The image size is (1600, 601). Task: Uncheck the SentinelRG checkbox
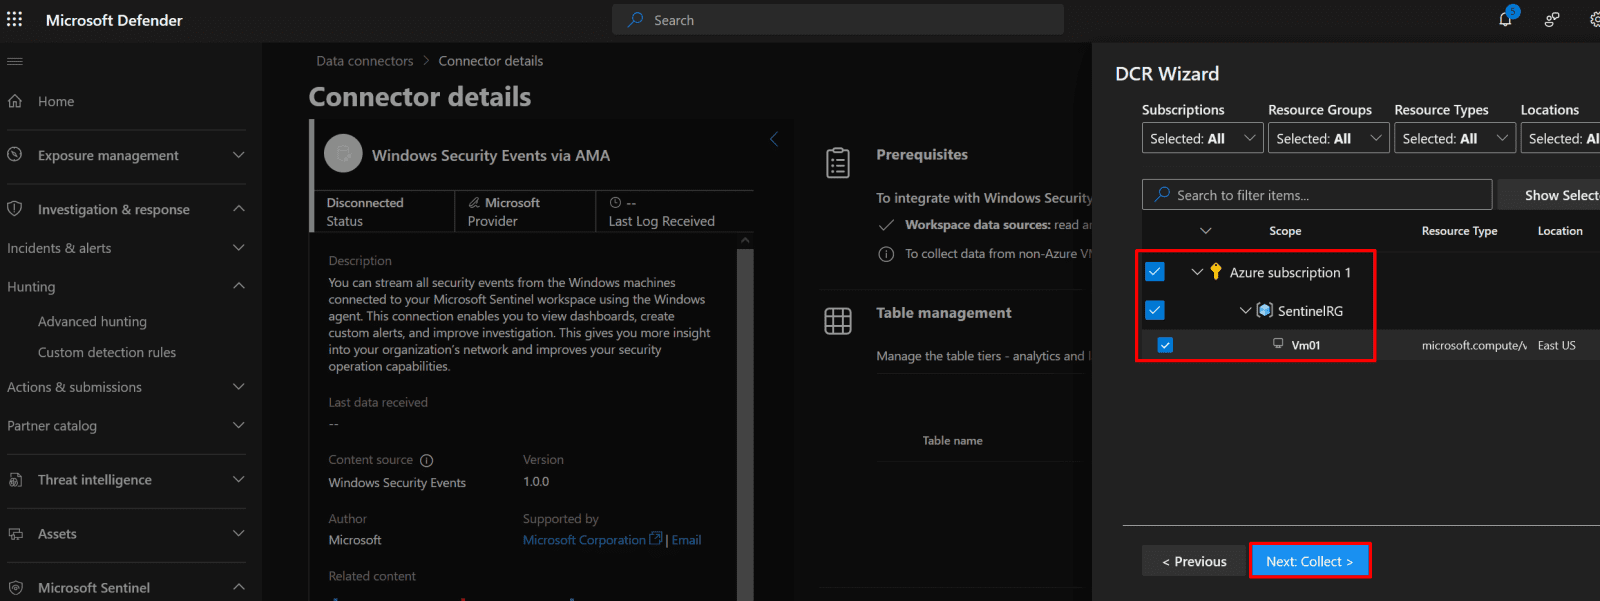coord(1155,310)
